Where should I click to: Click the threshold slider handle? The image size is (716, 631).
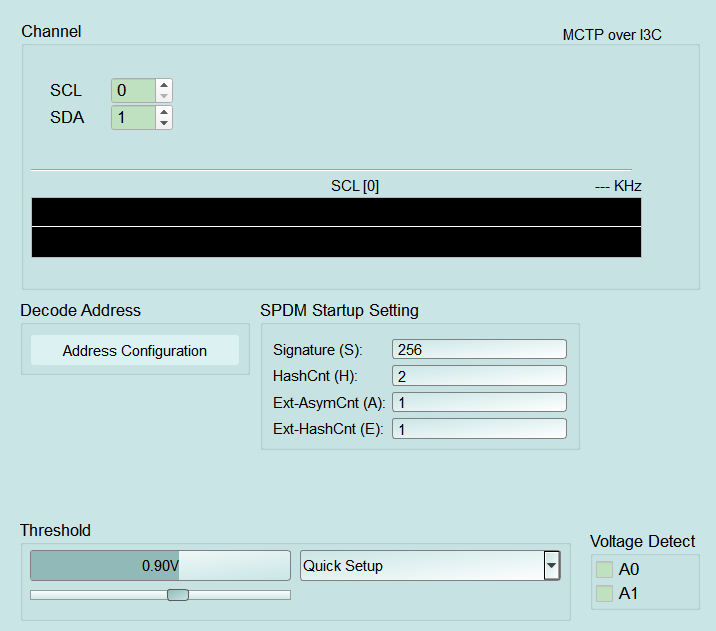(x=178, y=594)
